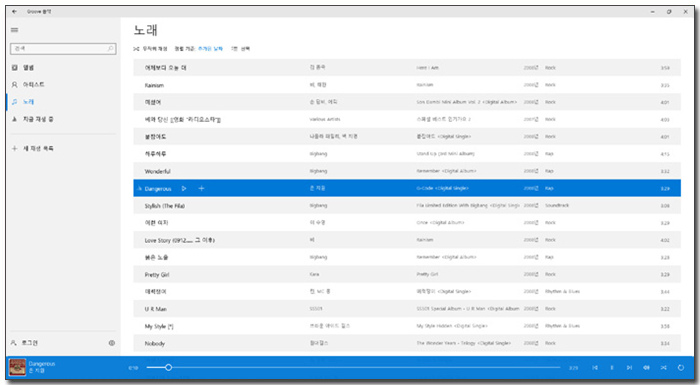Click the Rap genre in Dangerous row
This screenshot has height=385, width=700.
[x=549, y=188]
